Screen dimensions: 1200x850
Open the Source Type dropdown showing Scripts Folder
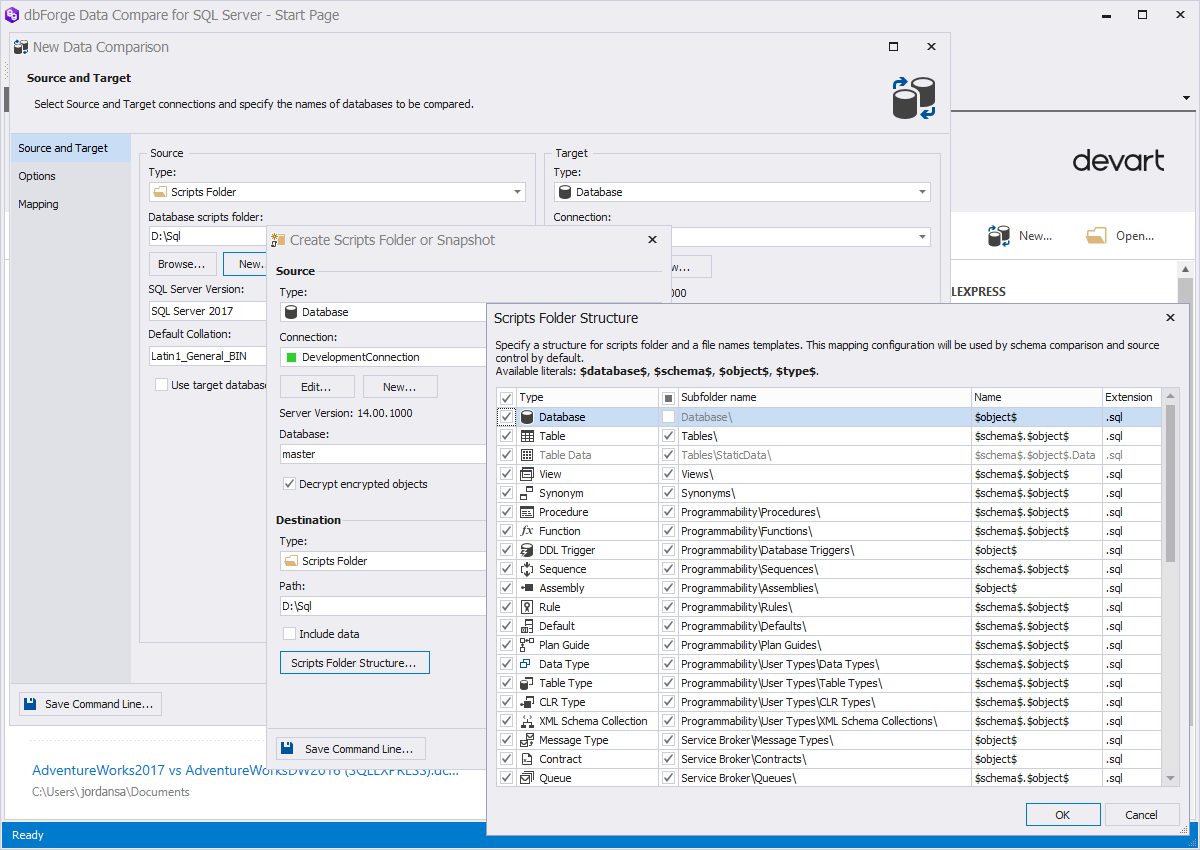pos(517,191)
